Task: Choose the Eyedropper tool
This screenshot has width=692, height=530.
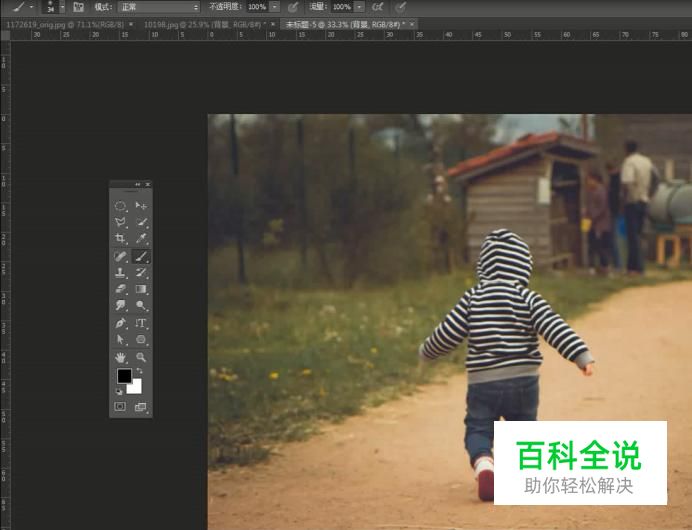Action: pyautogui.click(x=141, y=239)
